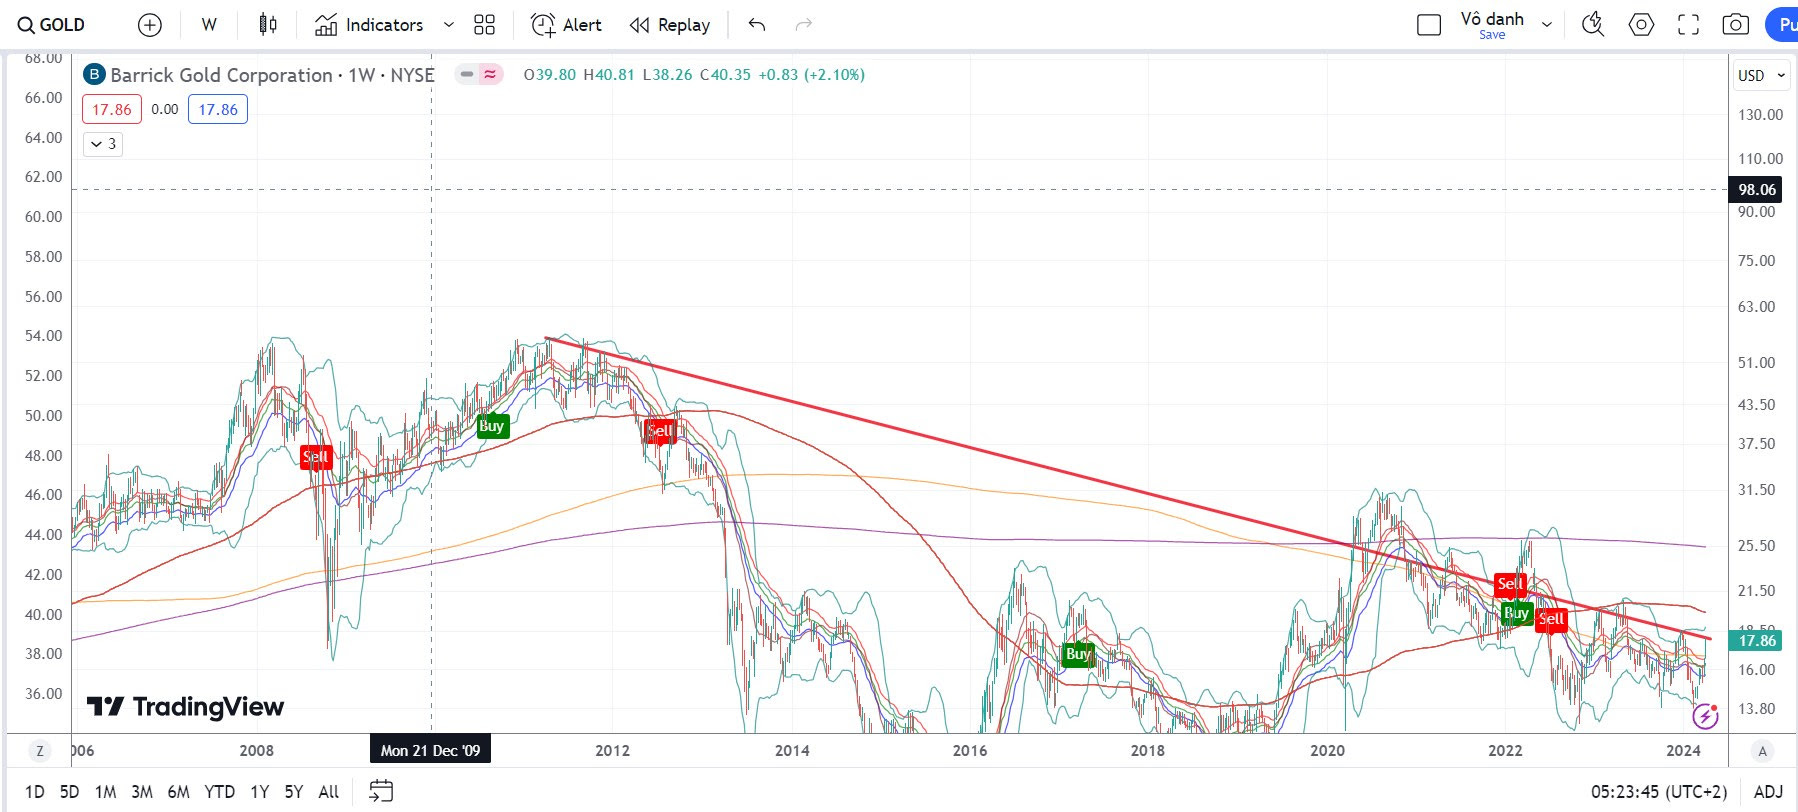1798x812 pixels.
Task: Click the Mon 21 Dec '09 date label
Action: pyautogui.click(x=430, y=750)
